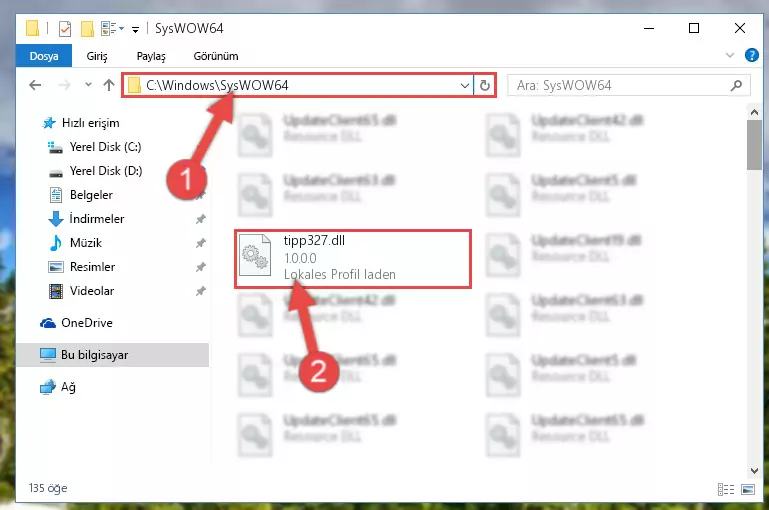Click the Properties quick access icon
This screenshot has width=769, height=510.
click(65, 28)
